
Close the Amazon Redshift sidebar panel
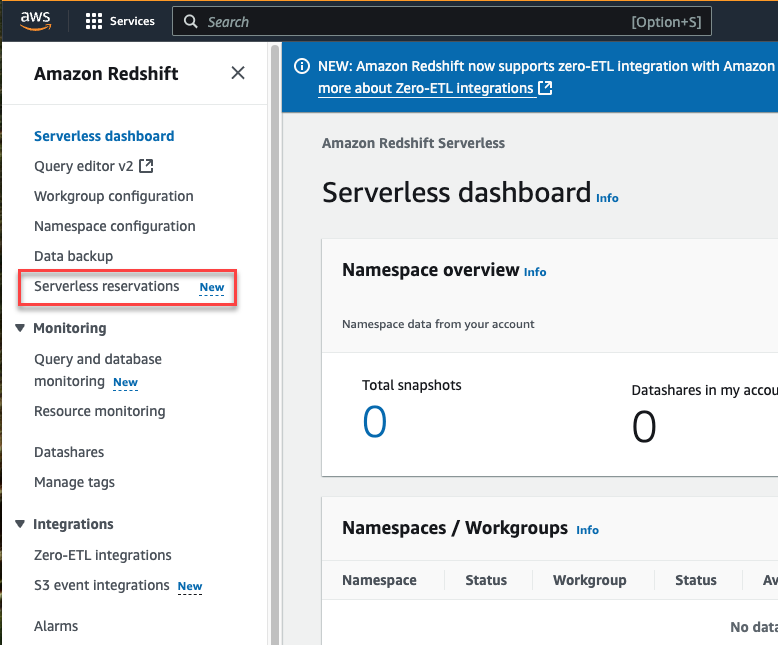point(238,73)
